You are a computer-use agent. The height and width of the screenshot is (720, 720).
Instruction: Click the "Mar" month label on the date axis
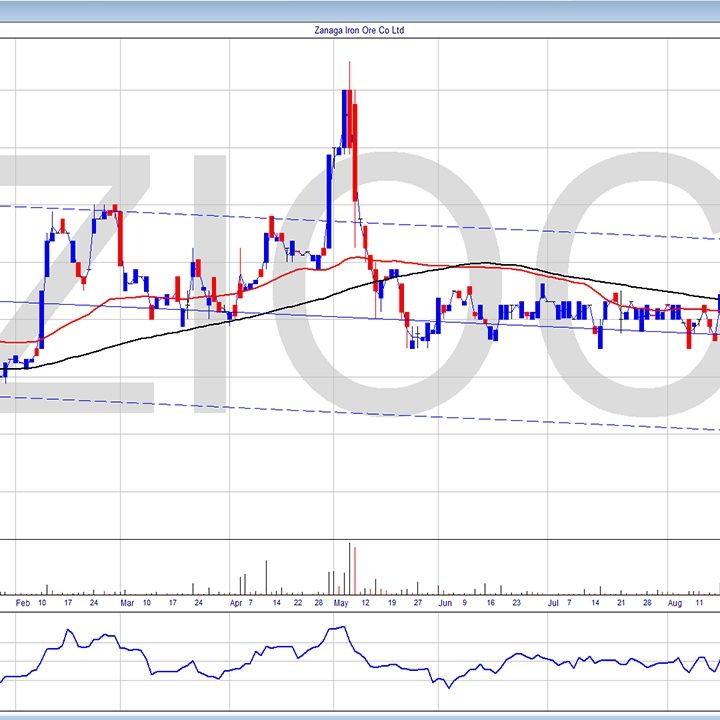point(126,604)
